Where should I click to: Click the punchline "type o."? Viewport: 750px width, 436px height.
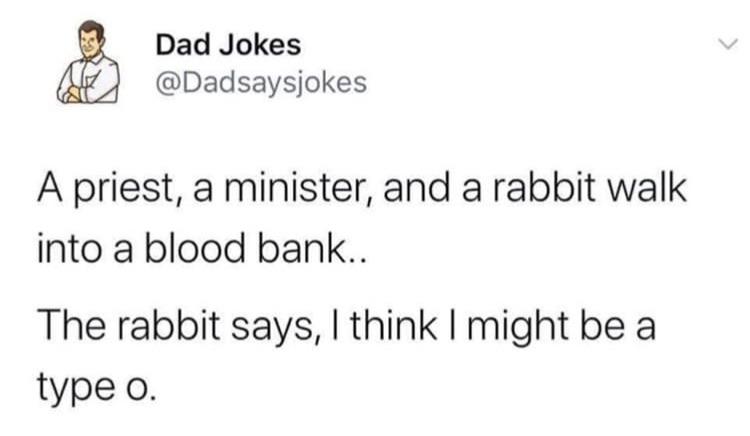[97, 385]
